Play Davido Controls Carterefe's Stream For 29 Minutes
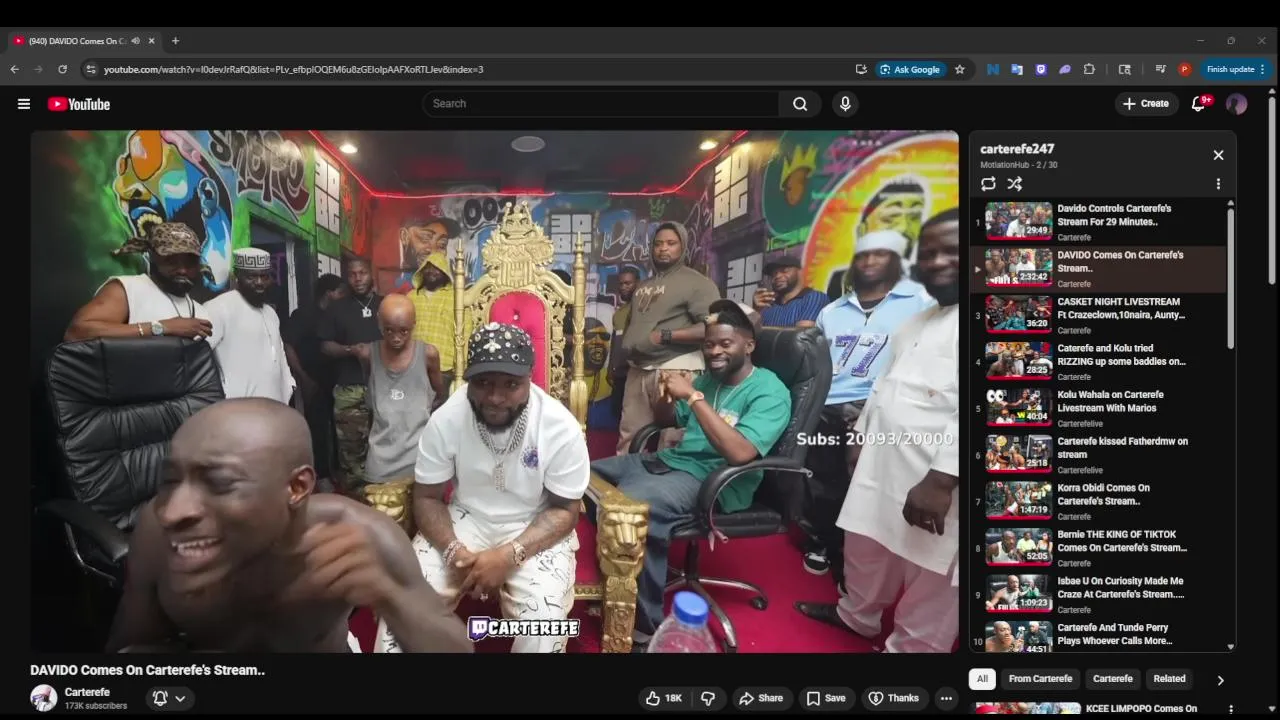Screen dimensions: 1280x720 click(x=1097, y=222)
